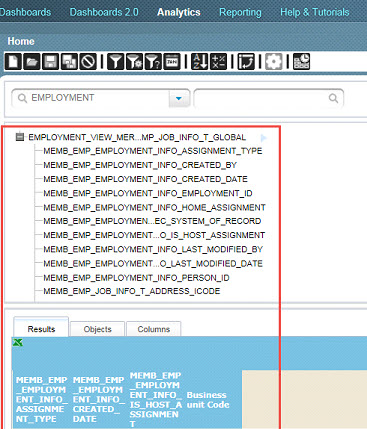This screenshot has width=367, height=429.
Task: Click the pivot swap axes icon
Action: tap(246, 62)
